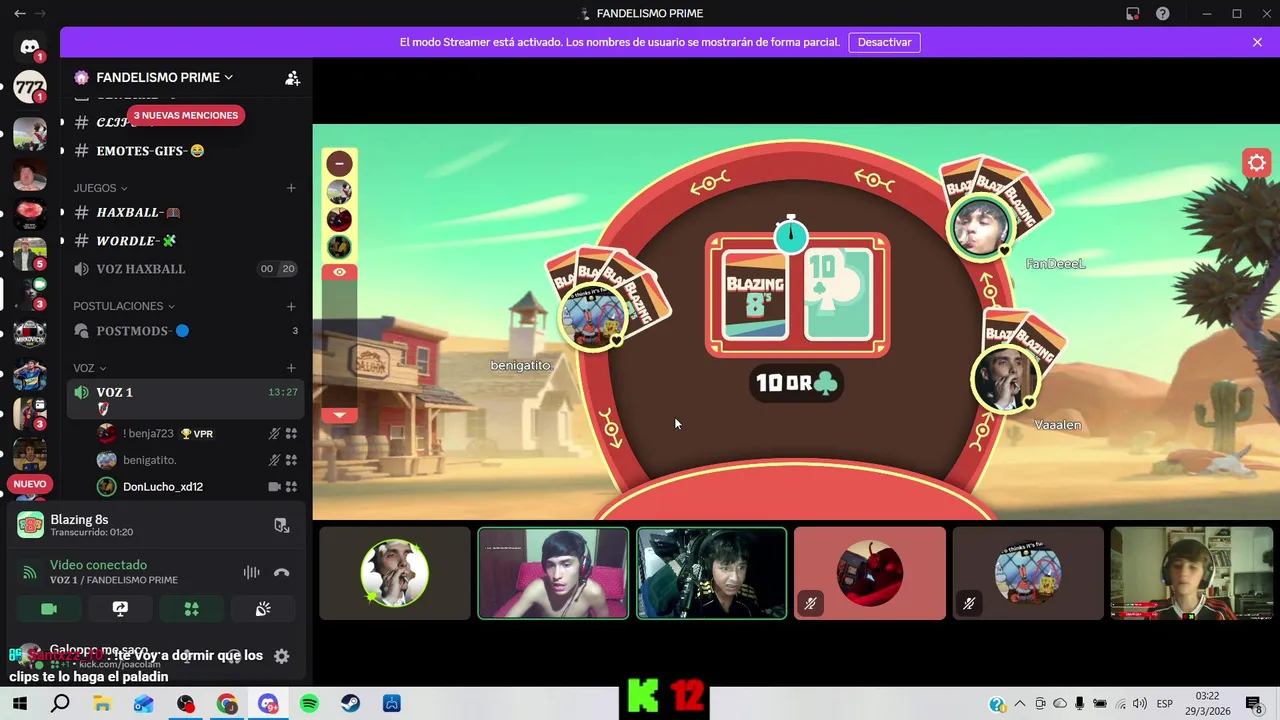Screen dimensions: 1280x720
Task: Open Windows search on the taskbar
Action: [x=60, y=704]
